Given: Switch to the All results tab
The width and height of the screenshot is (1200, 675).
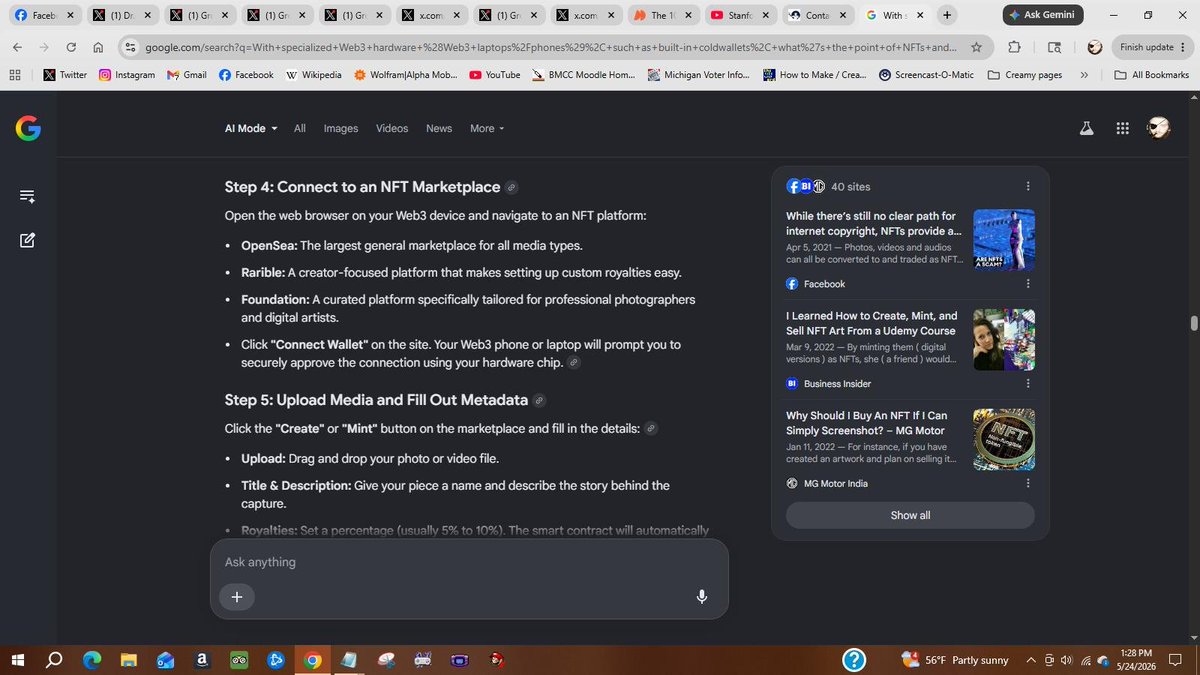Looking at the screenshot, I should coord(299,128).
